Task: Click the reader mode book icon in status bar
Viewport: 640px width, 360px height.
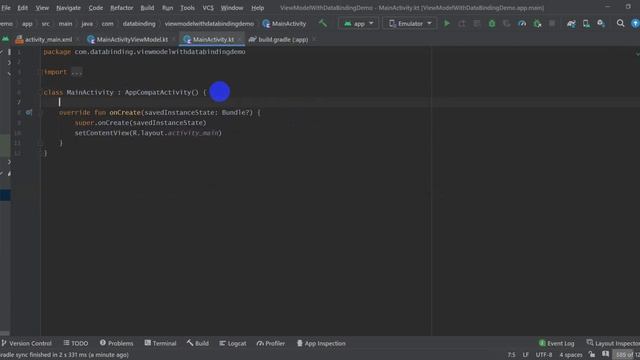Action: tap(605, 354)
